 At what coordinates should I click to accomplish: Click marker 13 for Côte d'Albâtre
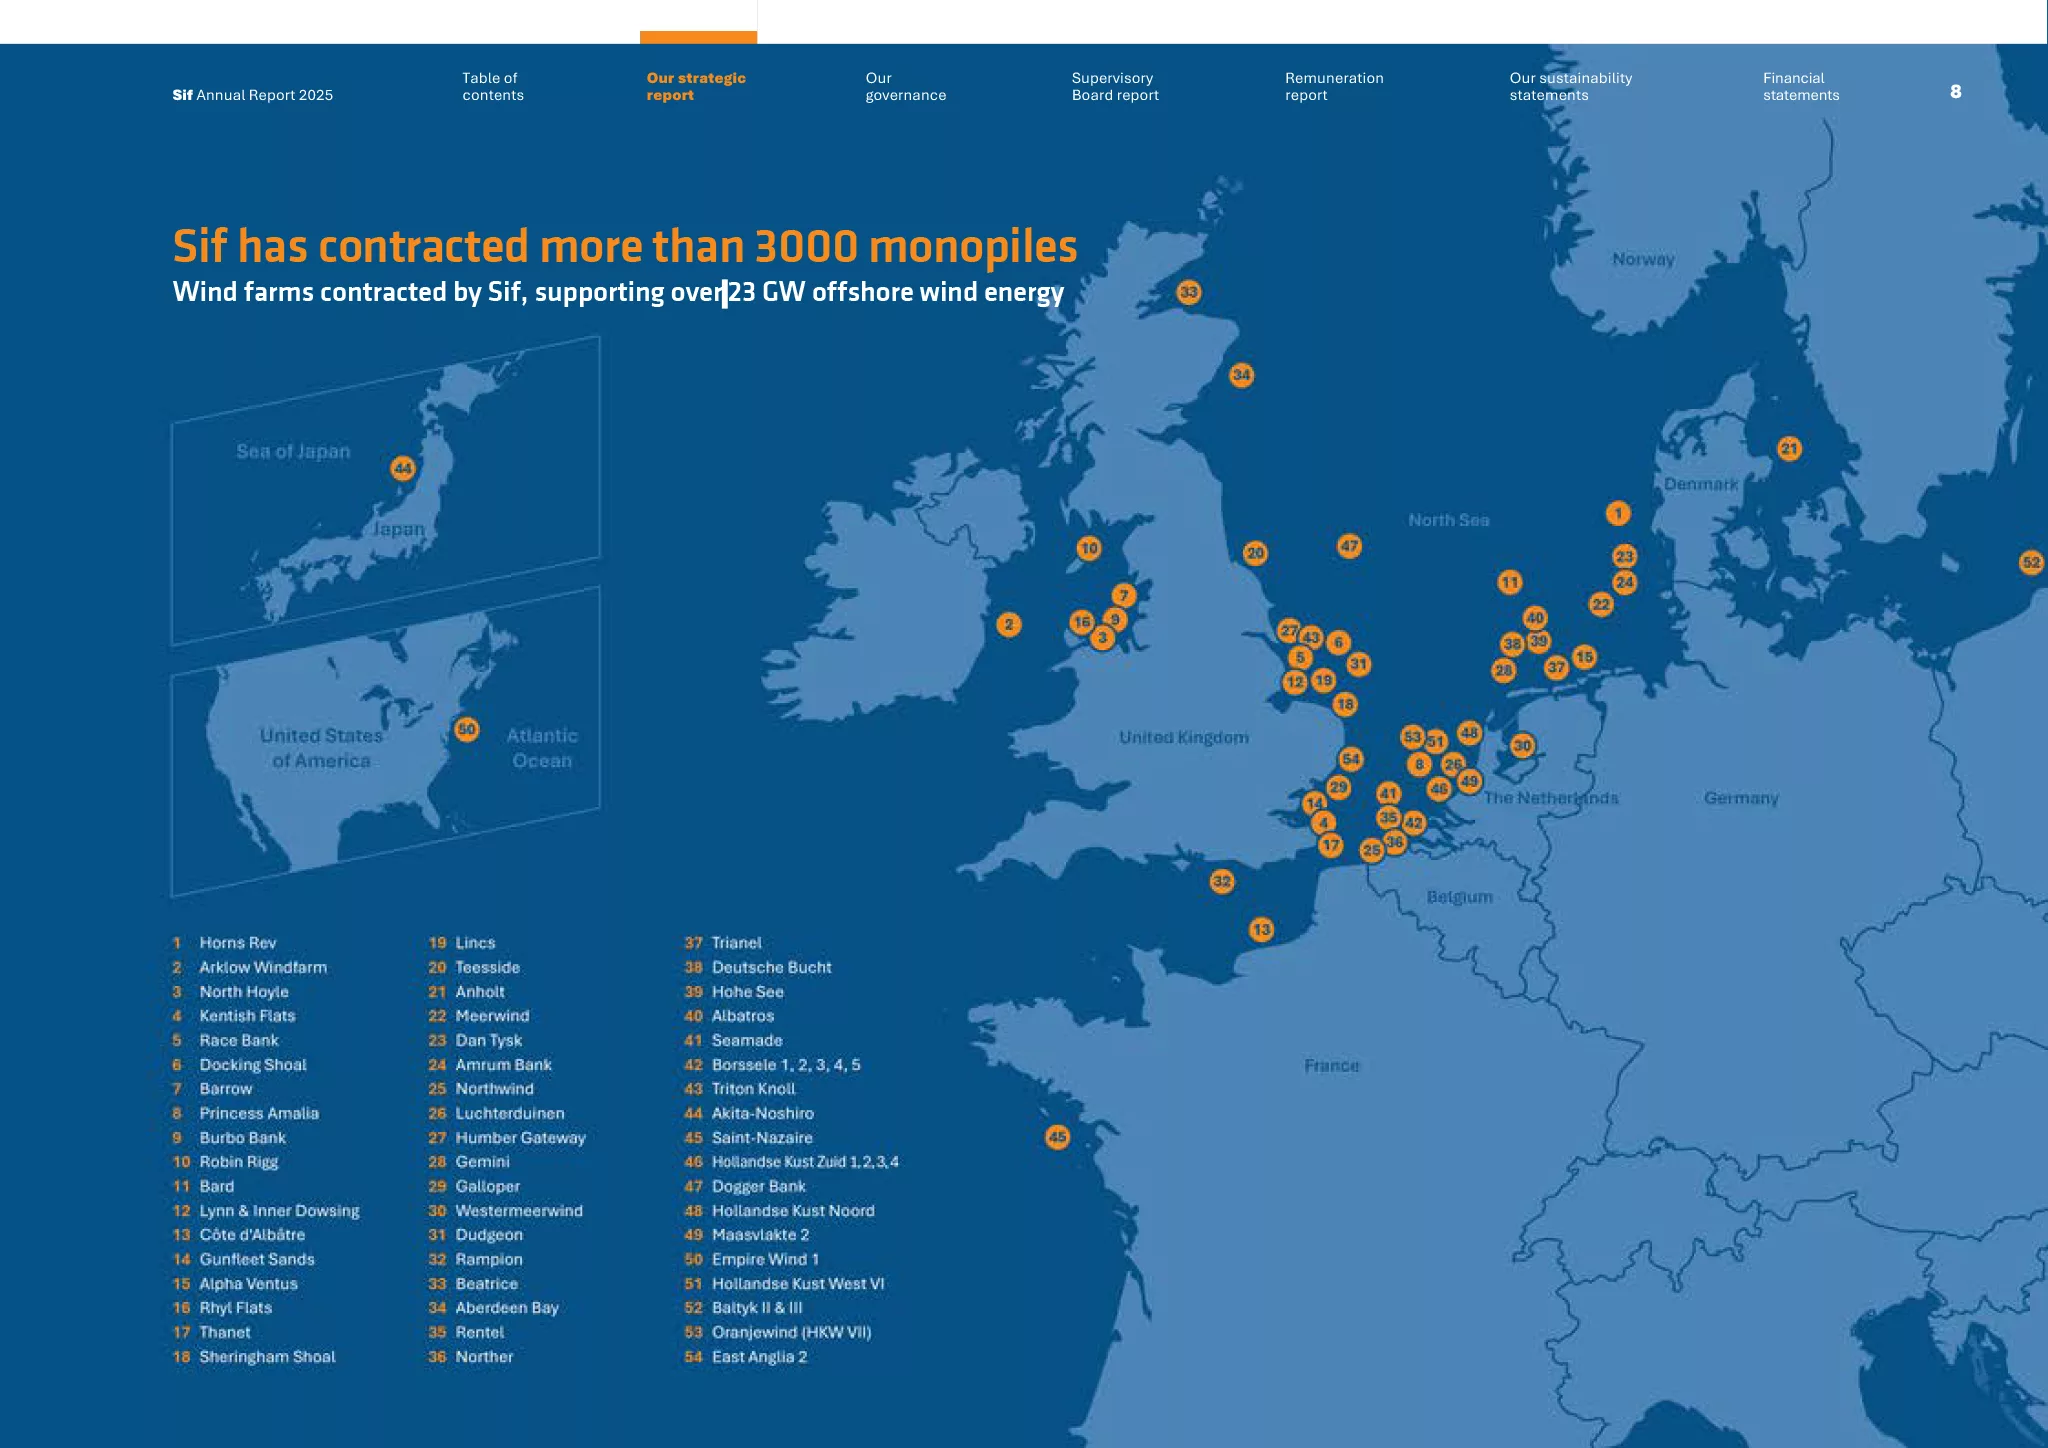pyautogui.click(x=1262, y=929)
